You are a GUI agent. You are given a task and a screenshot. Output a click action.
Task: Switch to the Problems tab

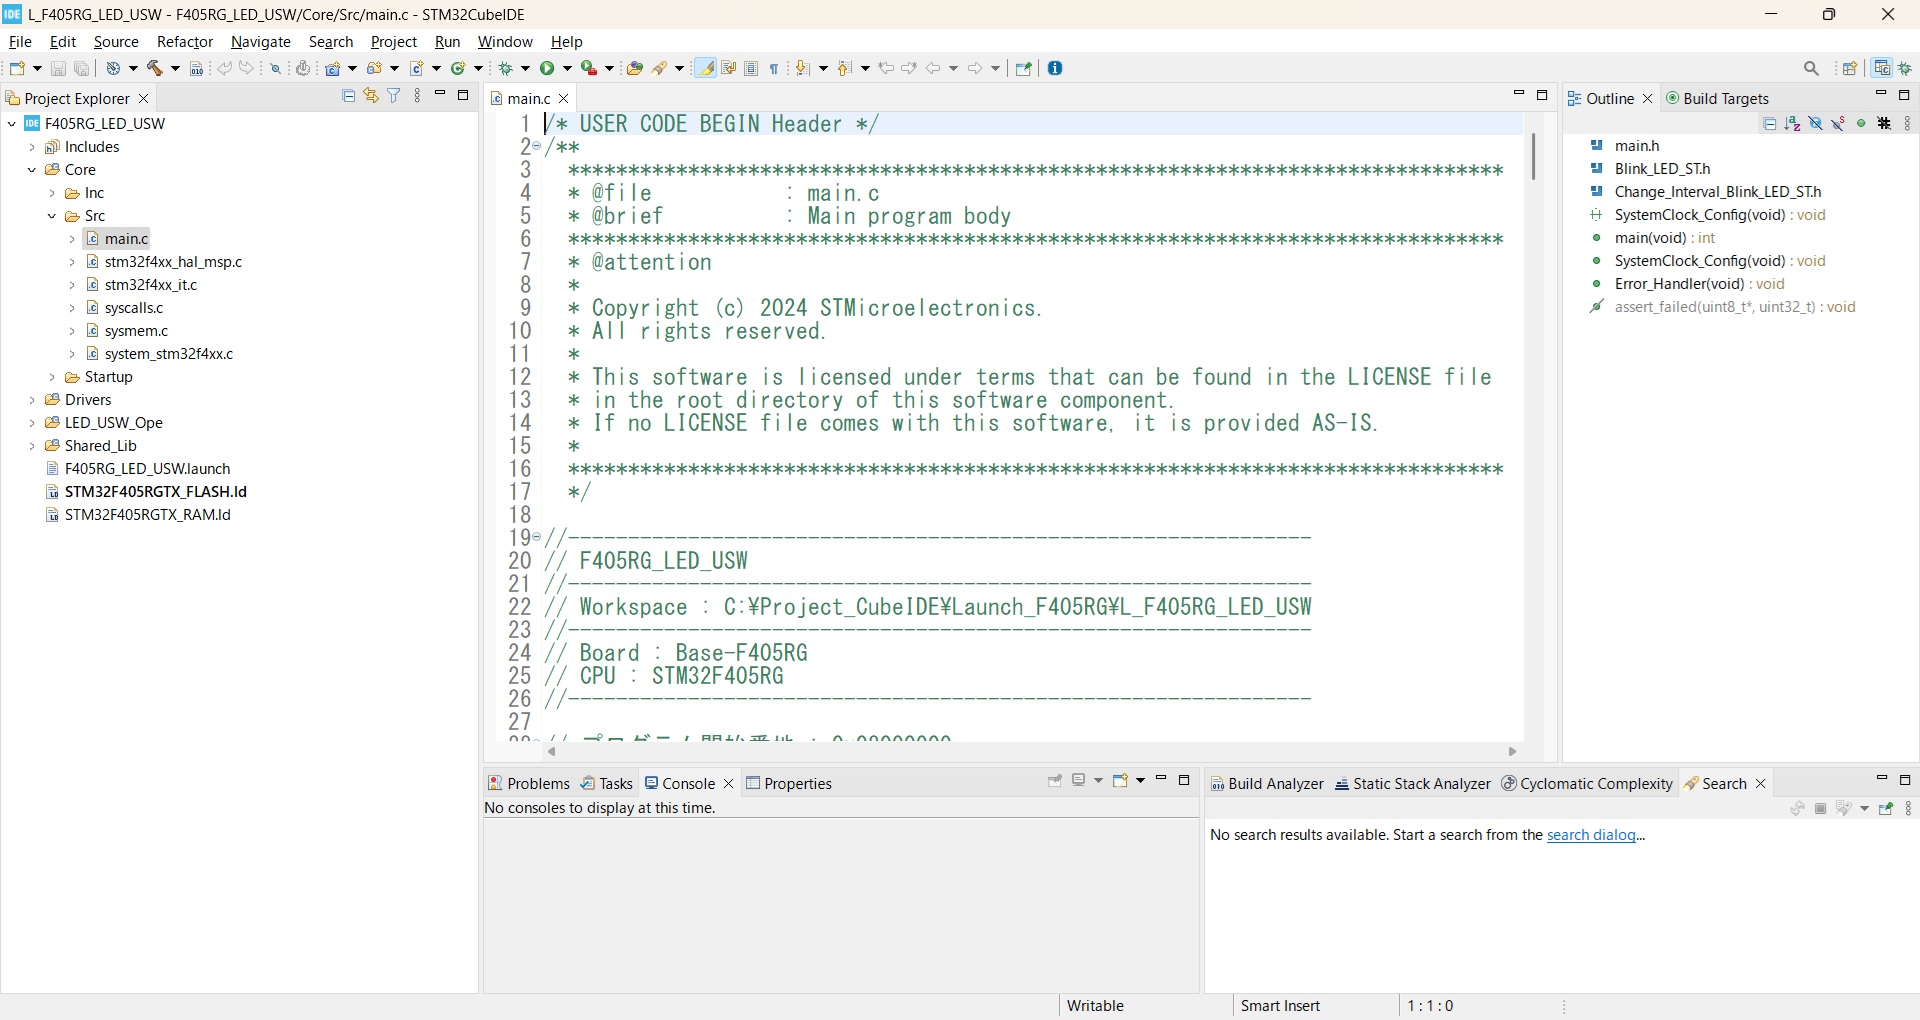click(528, 783)
